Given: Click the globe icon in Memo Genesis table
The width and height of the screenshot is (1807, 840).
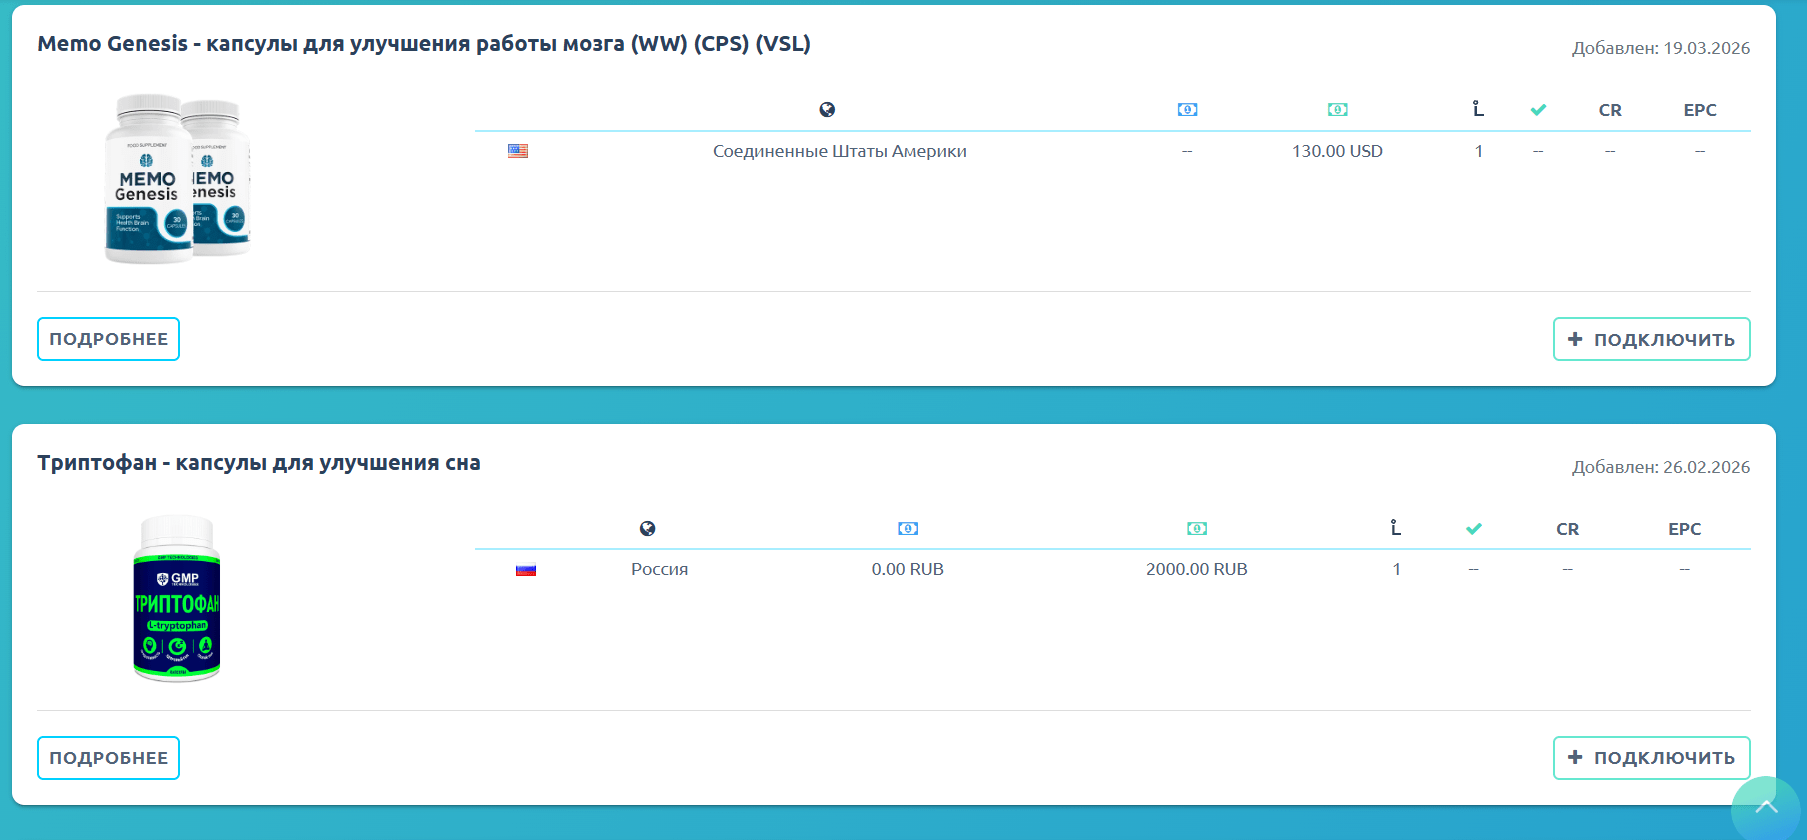Looking at the screenshot, I should point(827,110).
